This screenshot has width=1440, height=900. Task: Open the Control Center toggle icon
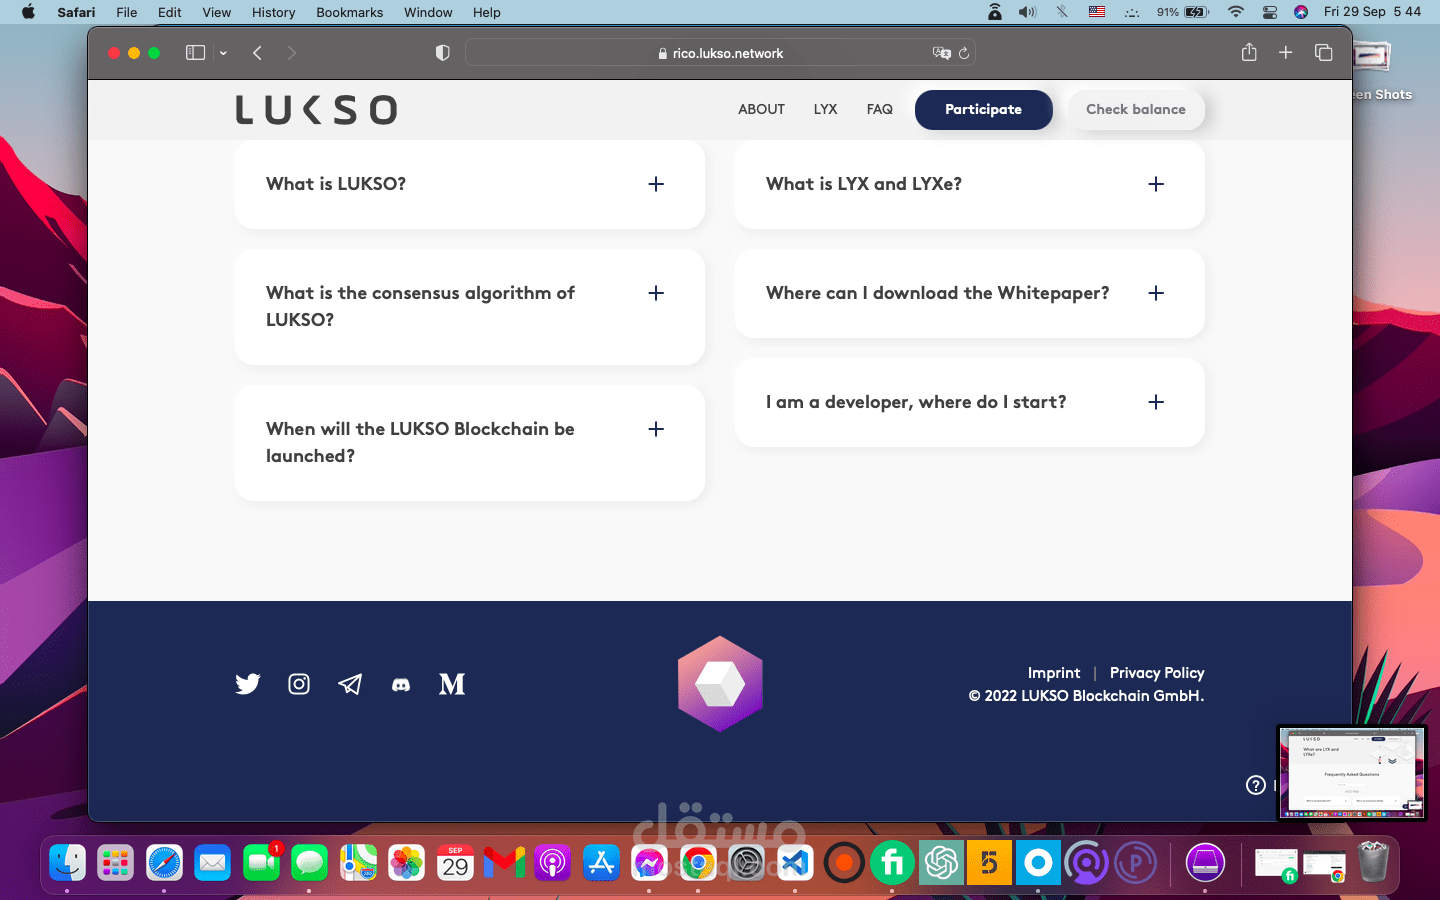1270,12
